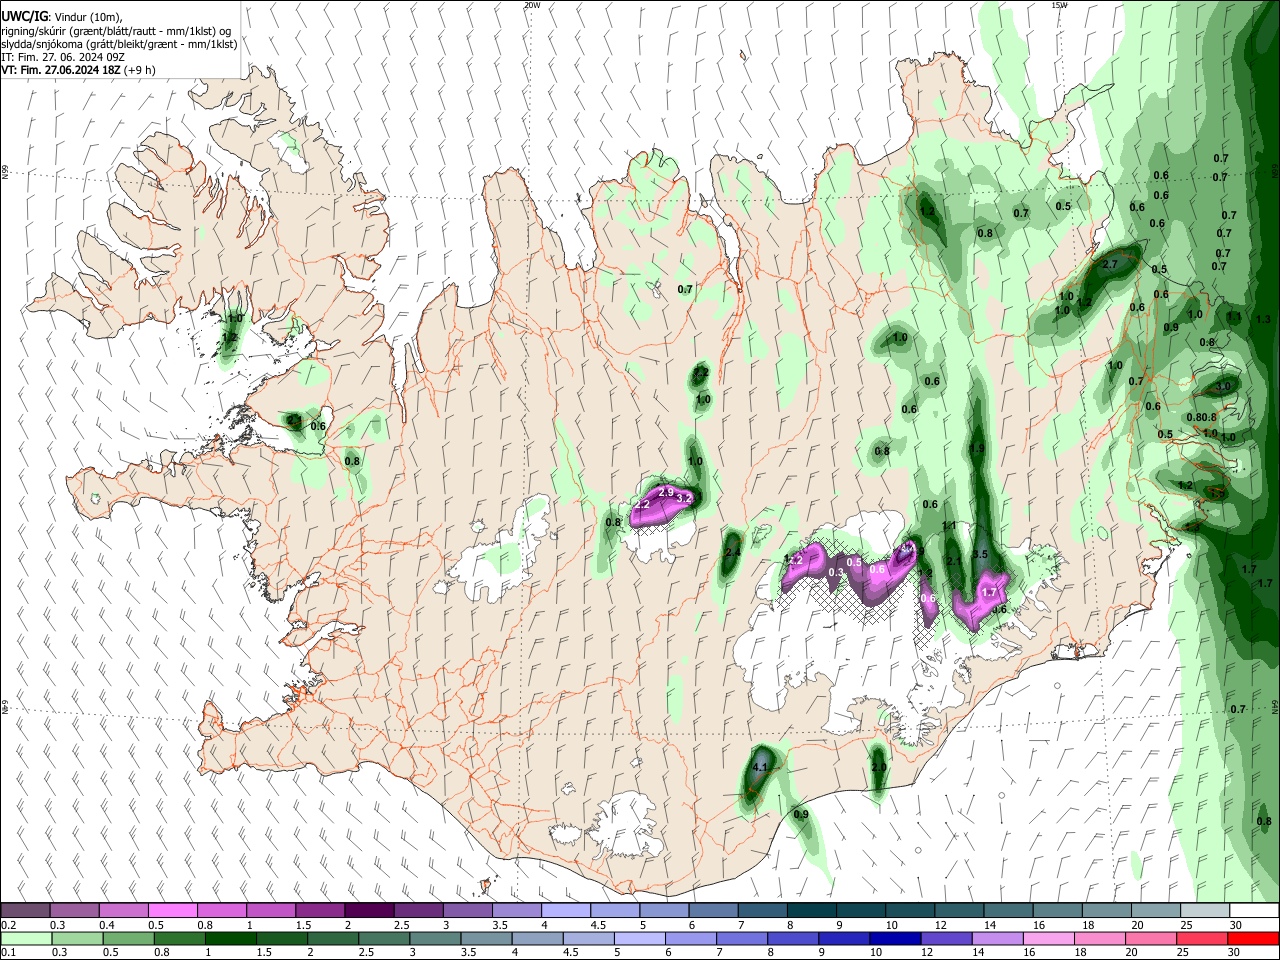Click the 12 label in the top legend row

[939, 926]
